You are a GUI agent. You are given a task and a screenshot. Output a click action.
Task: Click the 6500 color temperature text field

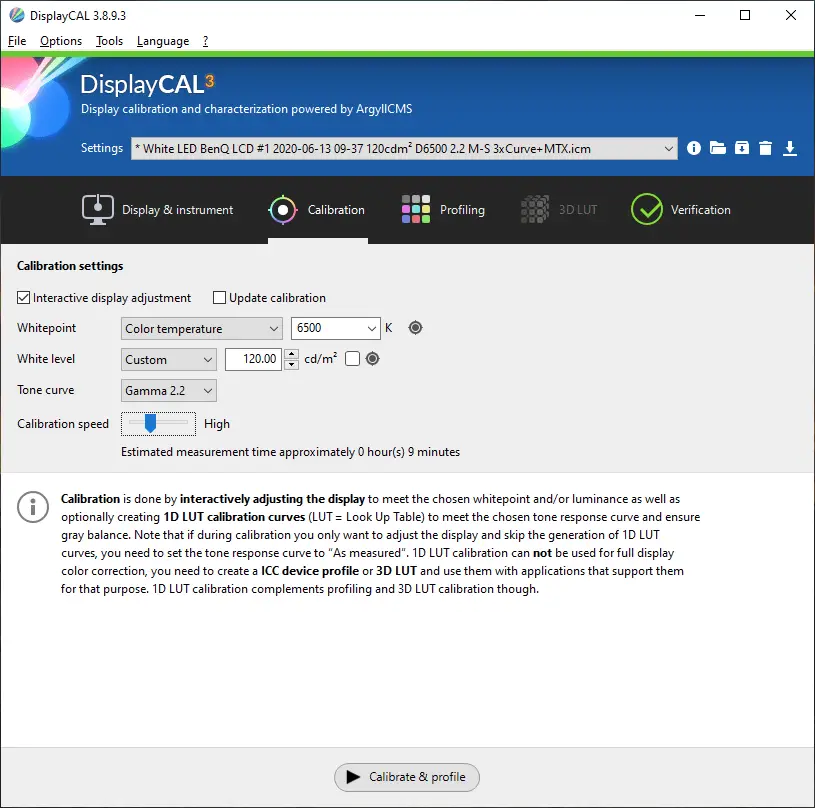[327, 328]
